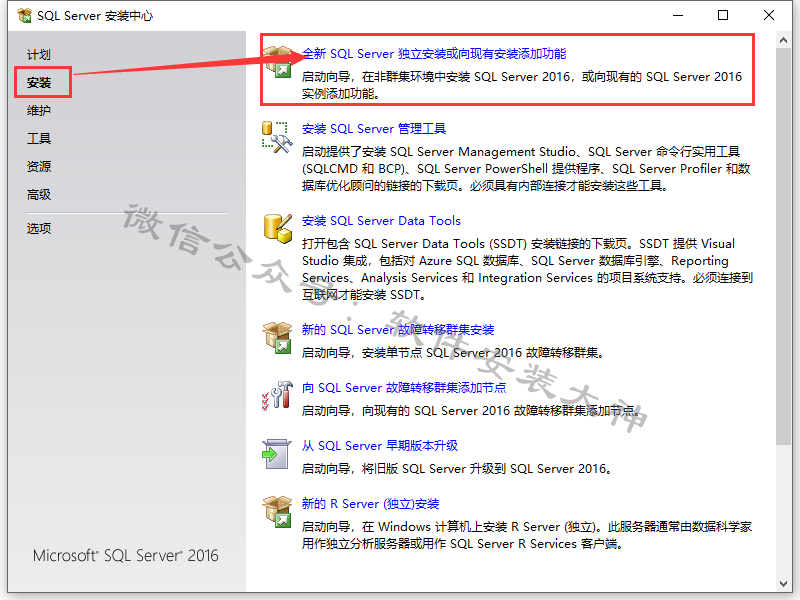This screenshot has width=800, height=600.
Task: Open link 全新 SQL Server 独立安装或向现有安装添加功能
Action: click(x=434, y=54)
